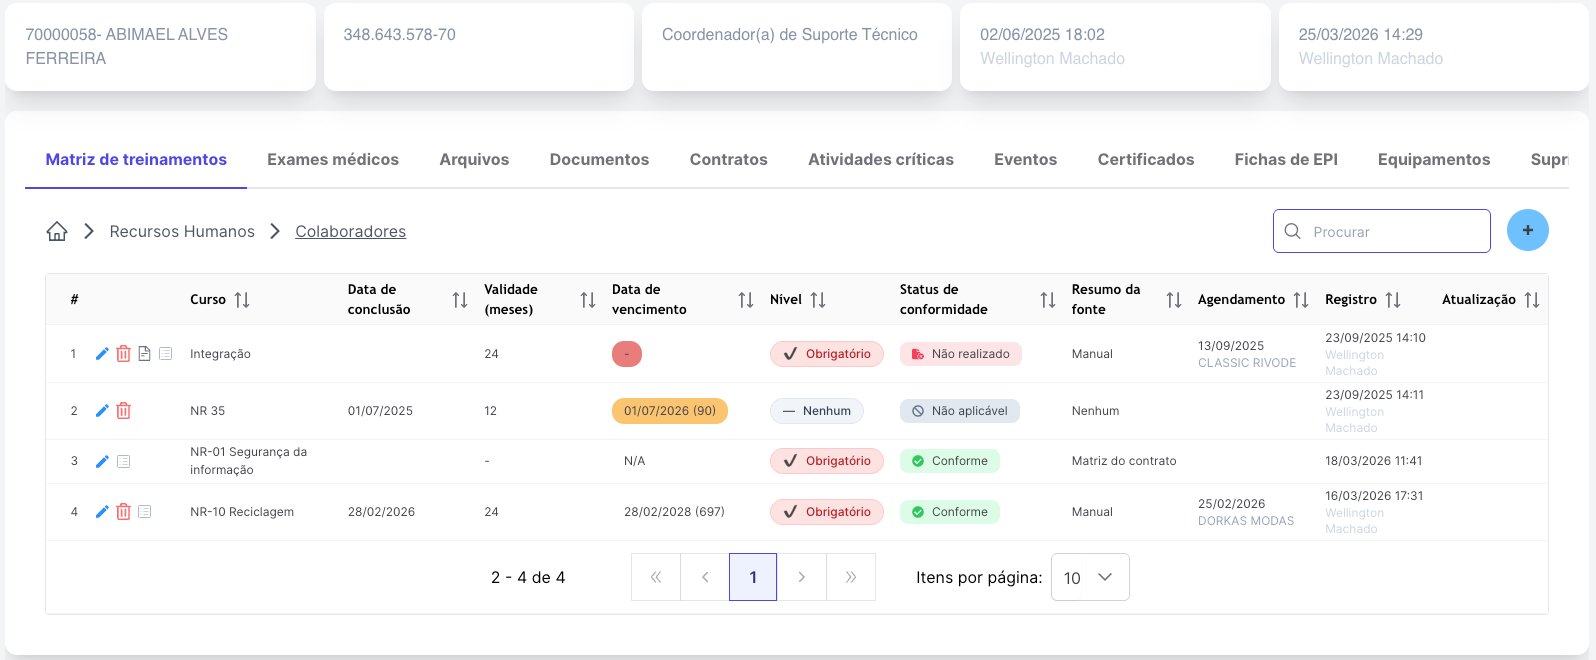
Task: Sort table by Agendamento column
Action: 1301,300
